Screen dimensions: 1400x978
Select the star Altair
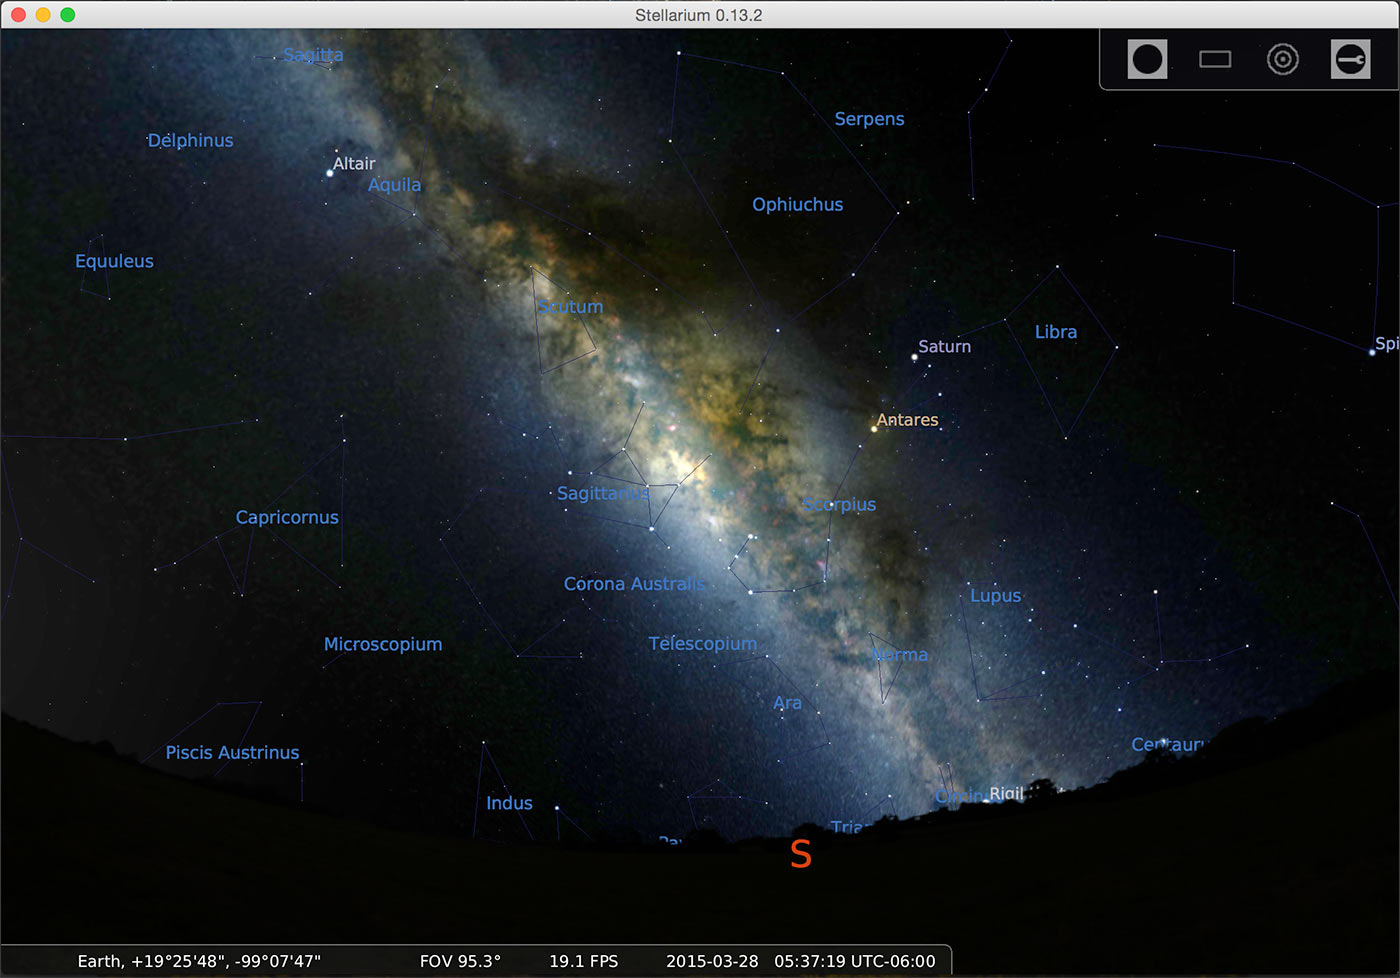(330, 173)
